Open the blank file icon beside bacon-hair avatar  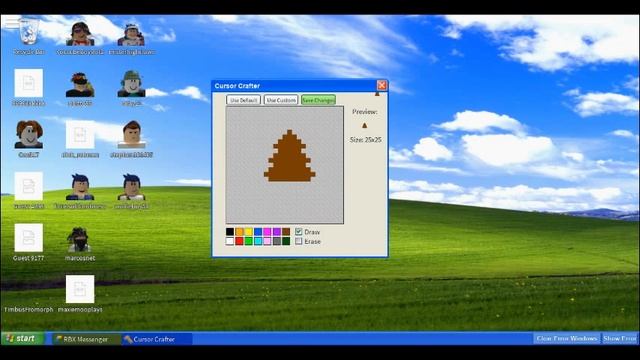tap(80, 135)
